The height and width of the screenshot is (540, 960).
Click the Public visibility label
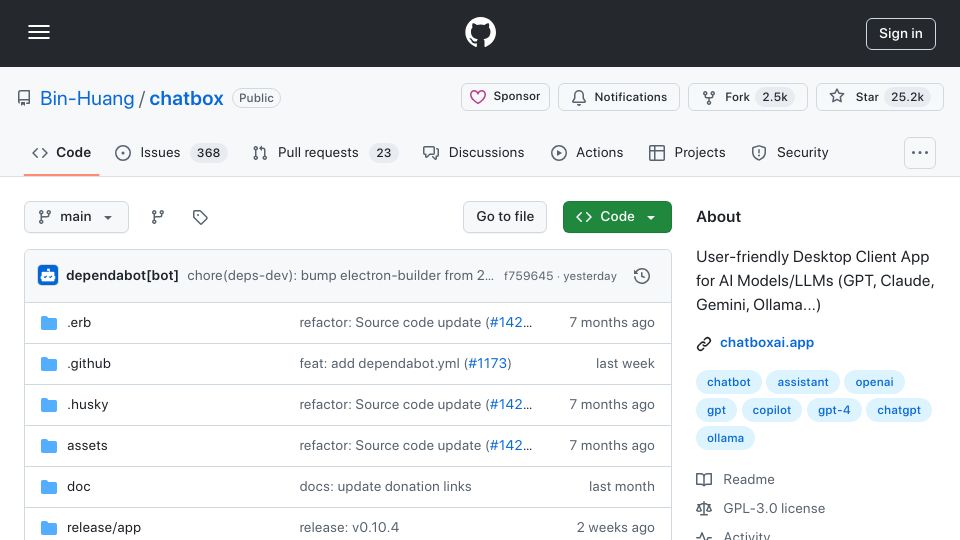coord(256,98)
